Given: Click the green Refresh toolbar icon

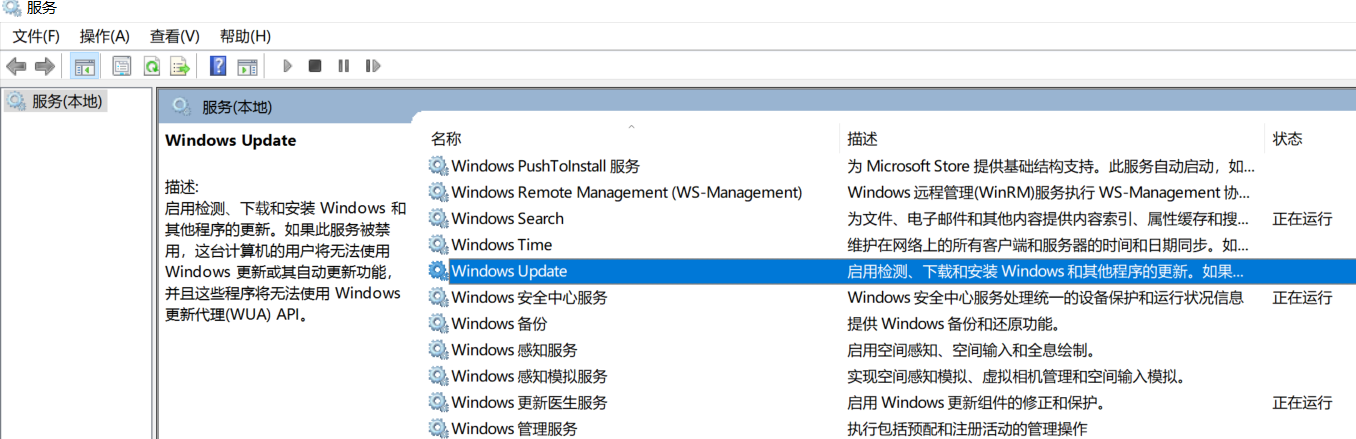Looking at the screenshot, I should pyautogui.click(x=151, y=66).
